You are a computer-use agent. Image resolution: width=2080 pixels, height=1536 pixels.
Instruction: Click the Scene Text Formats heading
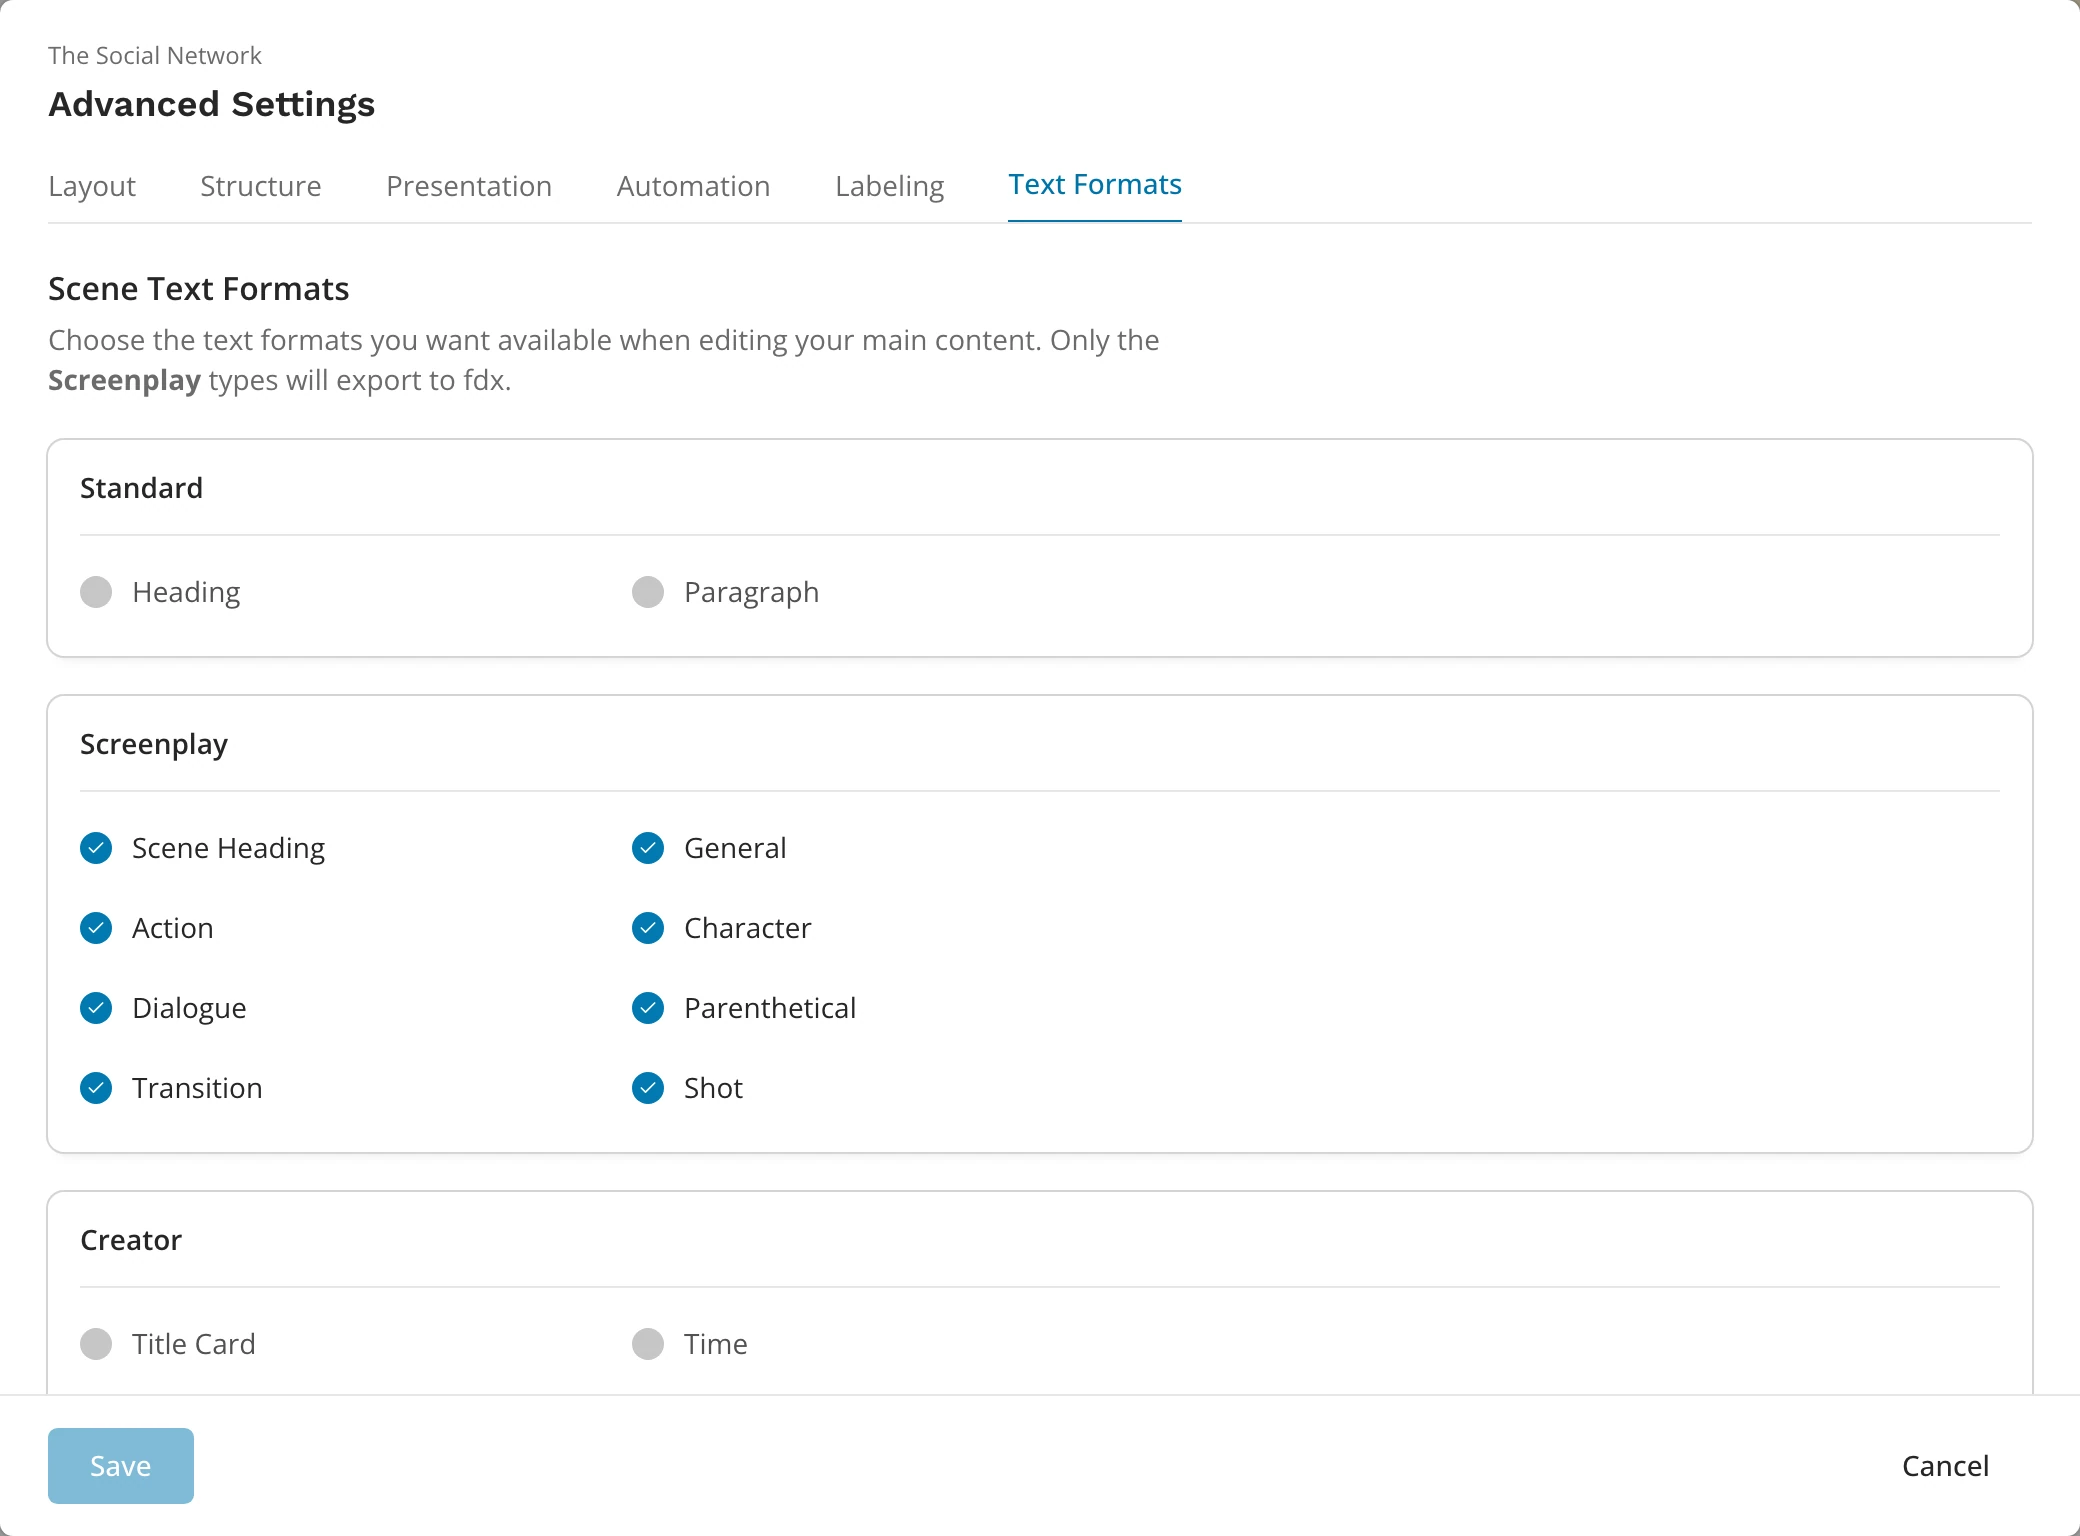pyautogui.click(x=198, y=289)
